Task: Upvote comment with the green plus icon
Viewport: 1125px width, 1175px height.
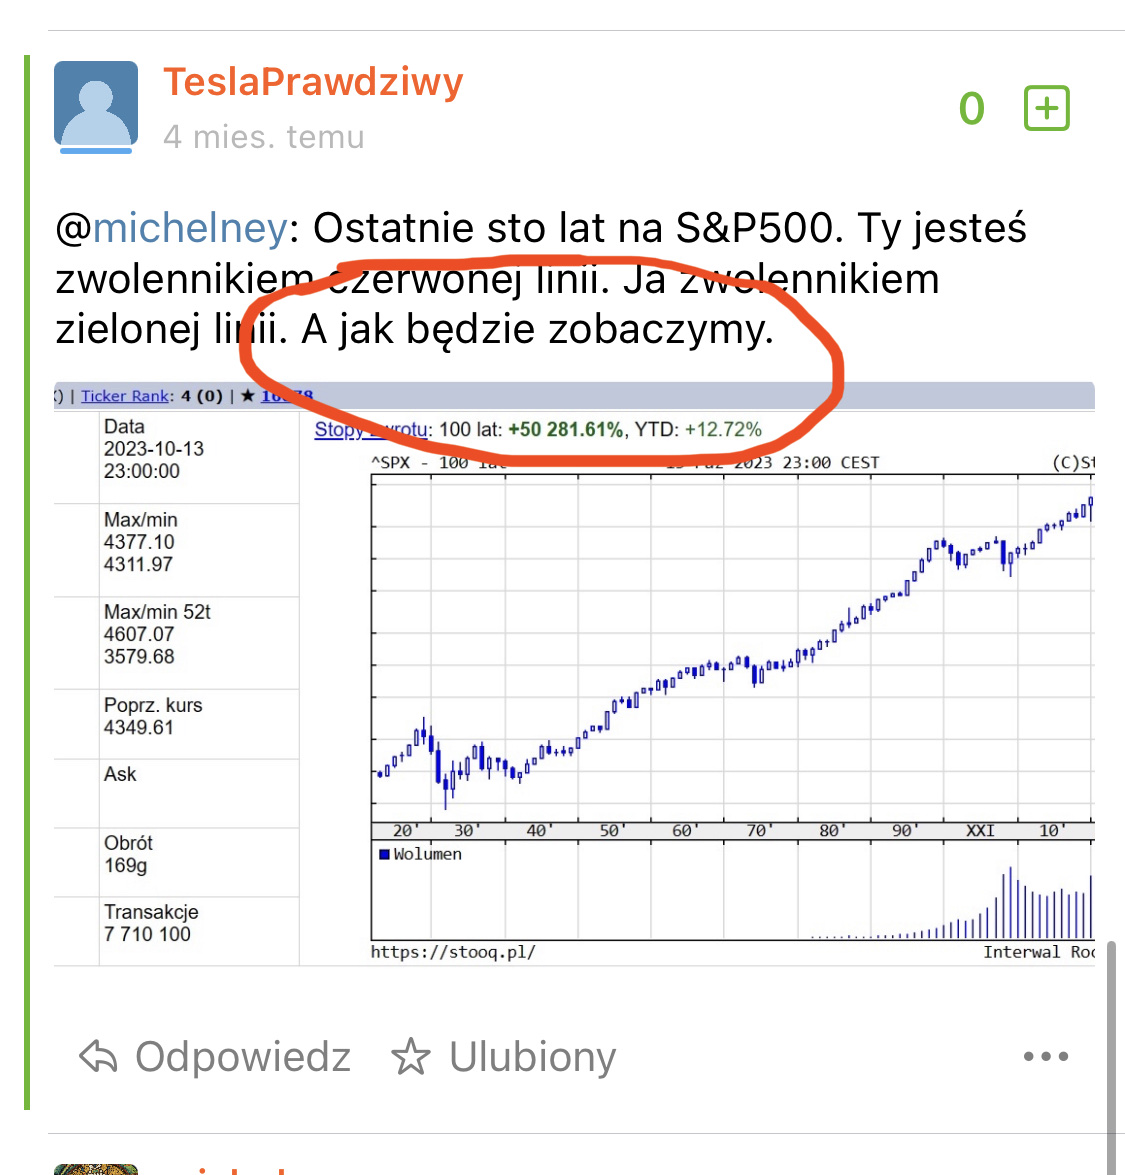Action: (x=1046, y=108)
